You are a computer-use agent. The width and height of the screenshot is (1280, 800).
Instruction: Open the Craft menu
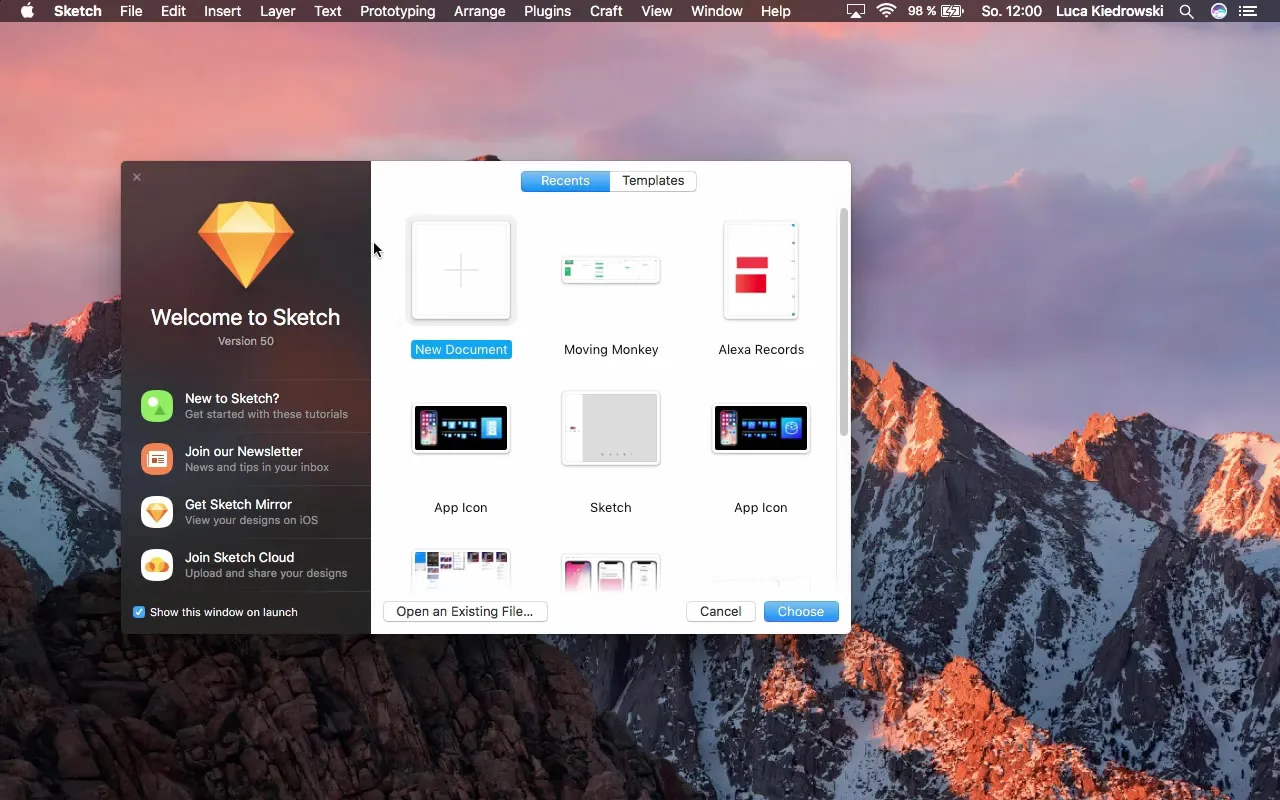click(x=606, y=11)
